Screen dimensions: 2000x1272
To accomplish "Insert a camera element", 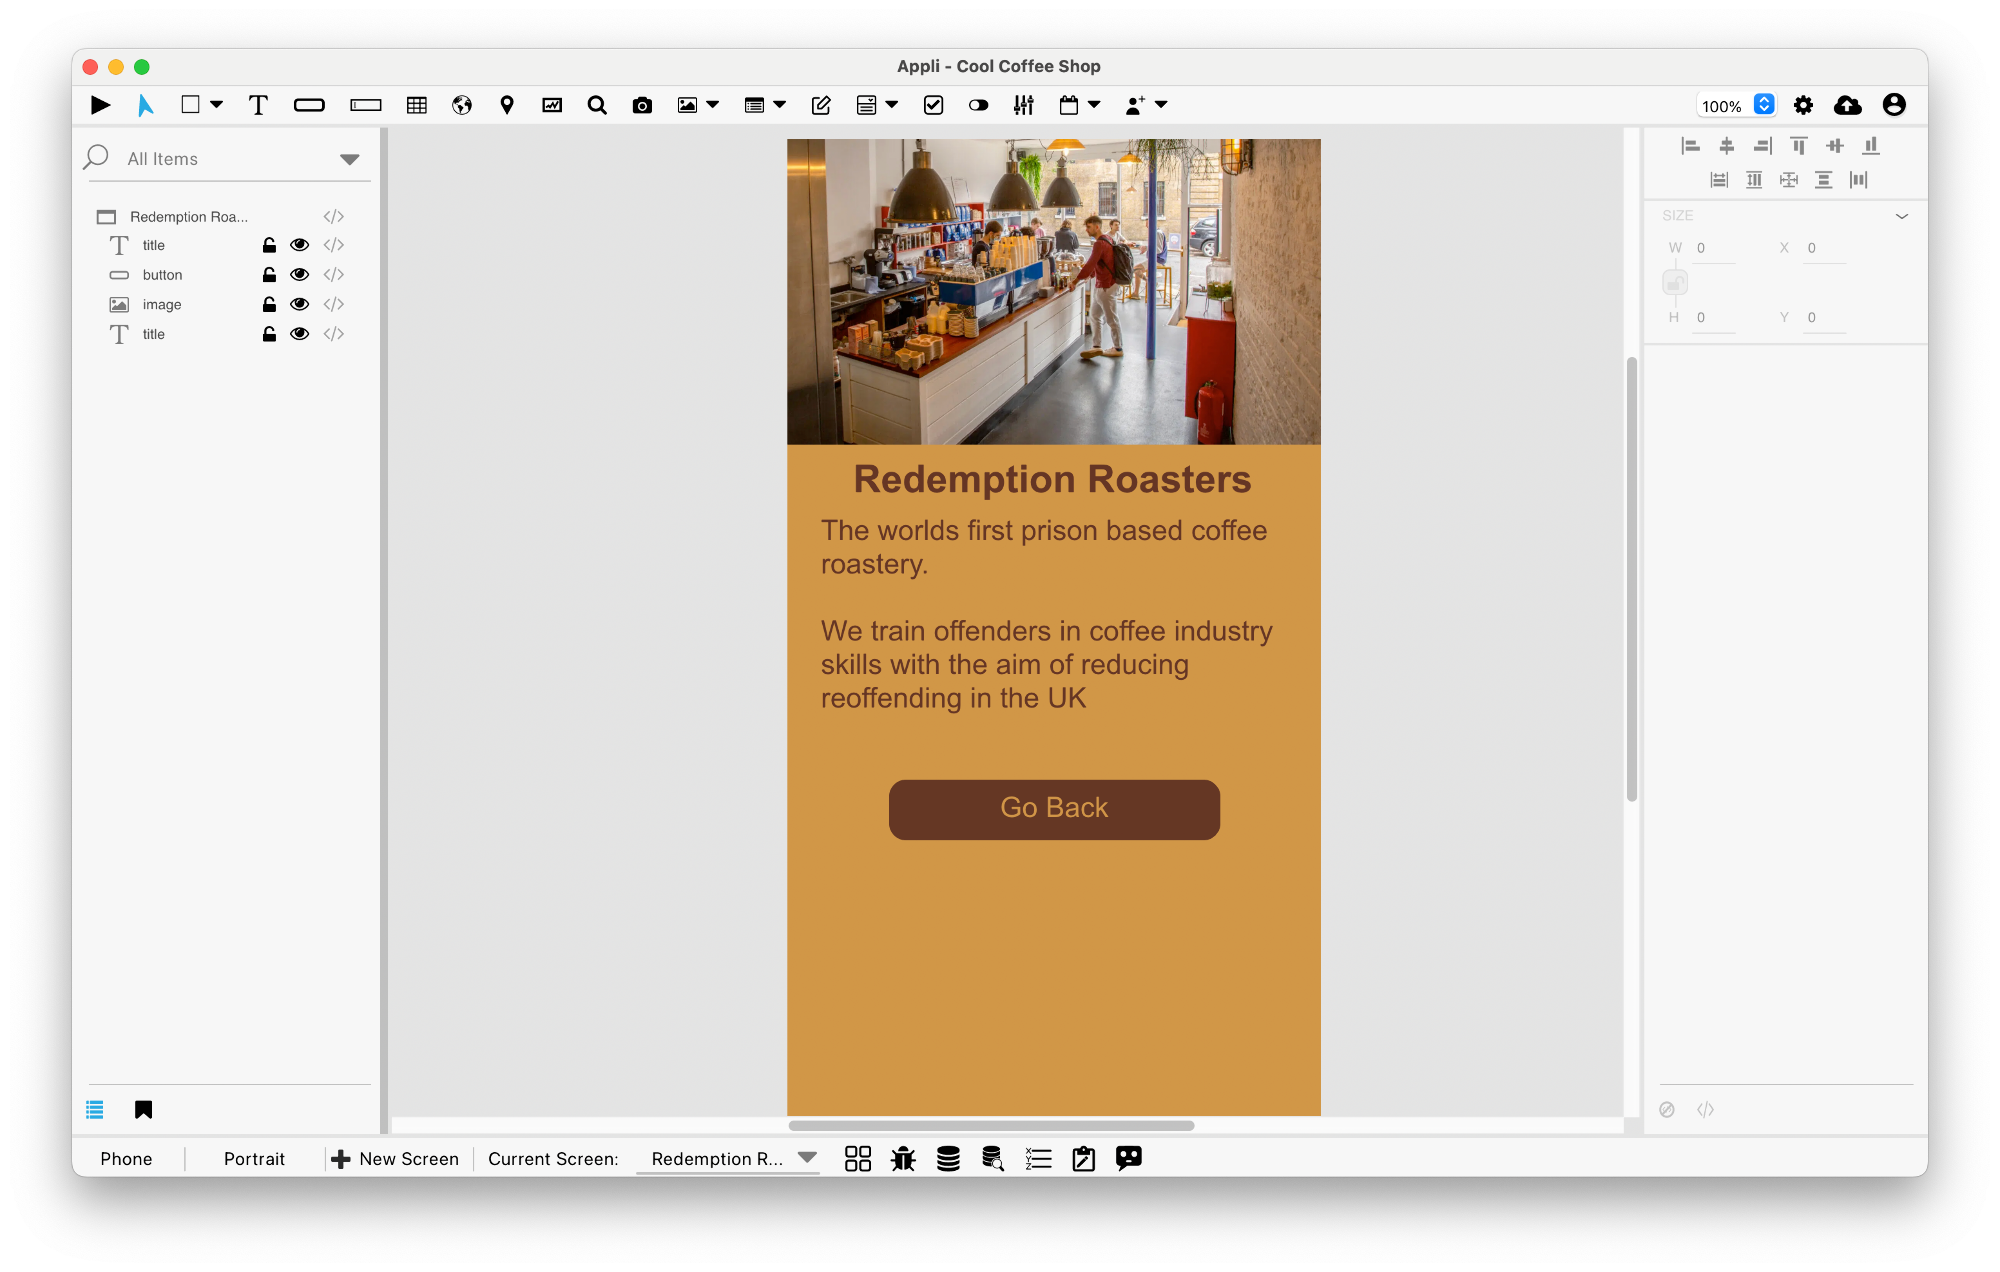I will tap(642, 105).
